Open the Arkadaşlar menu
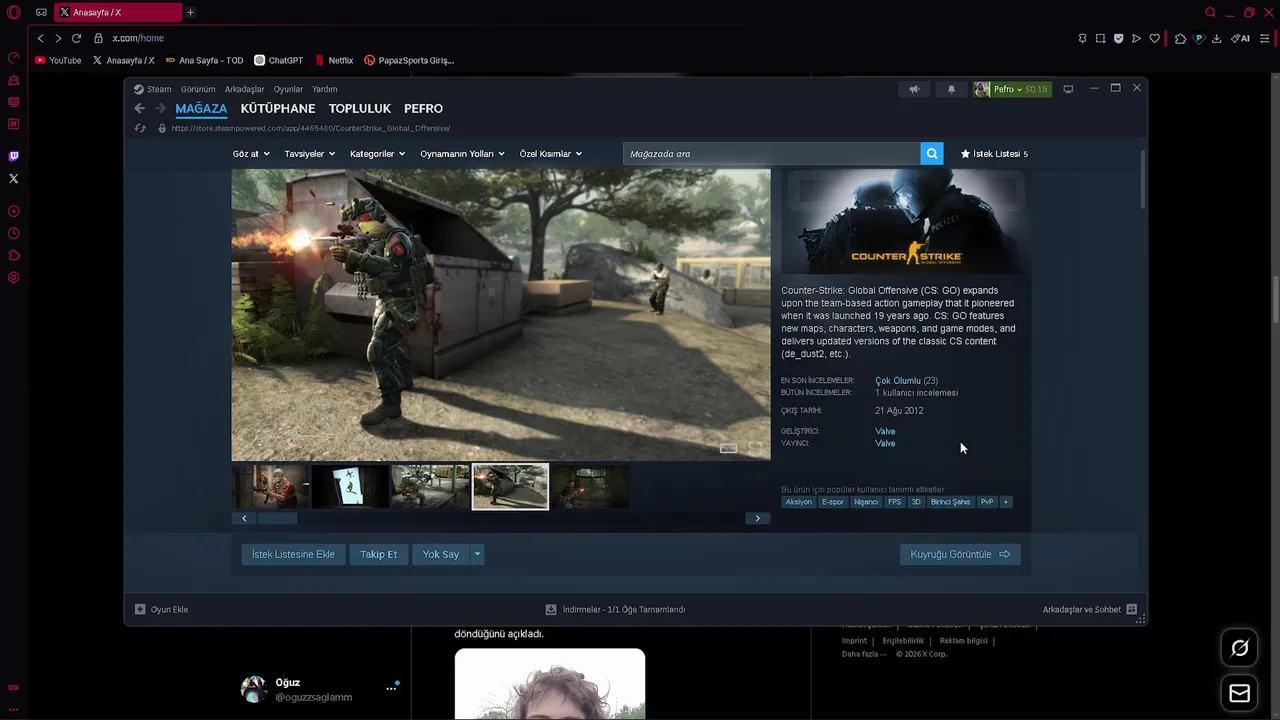Viewport: 1280px width, 720px height. point(244,89)
